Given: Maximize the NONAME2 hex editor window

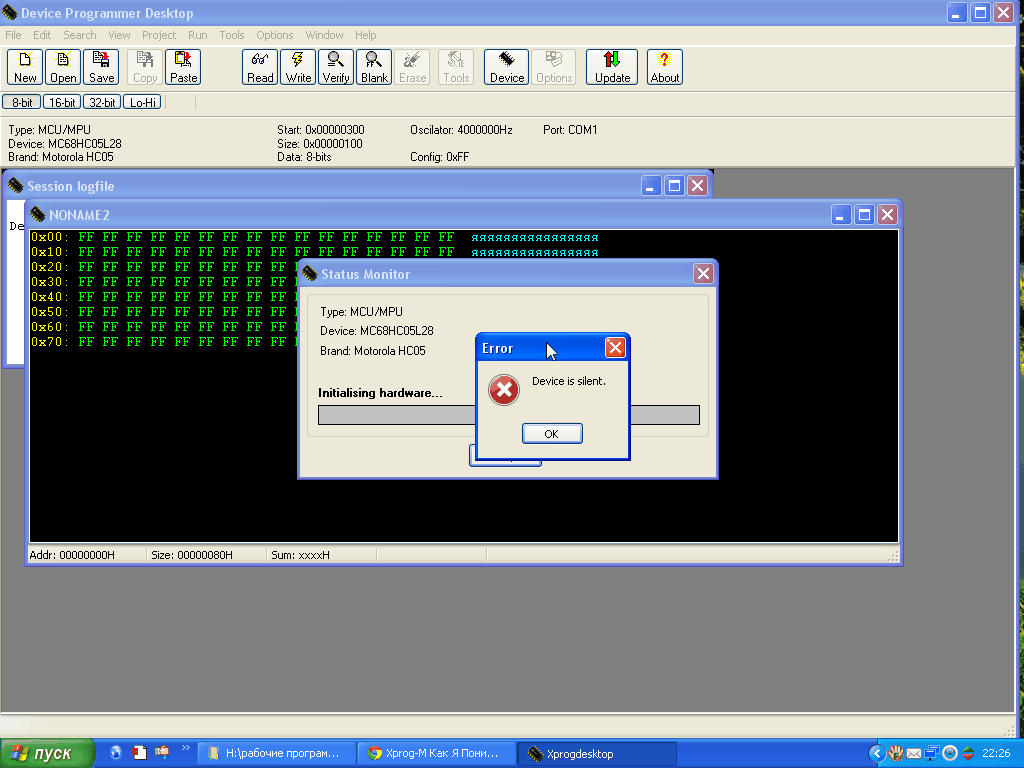Looking at the screenshot, I should [864, 215].
